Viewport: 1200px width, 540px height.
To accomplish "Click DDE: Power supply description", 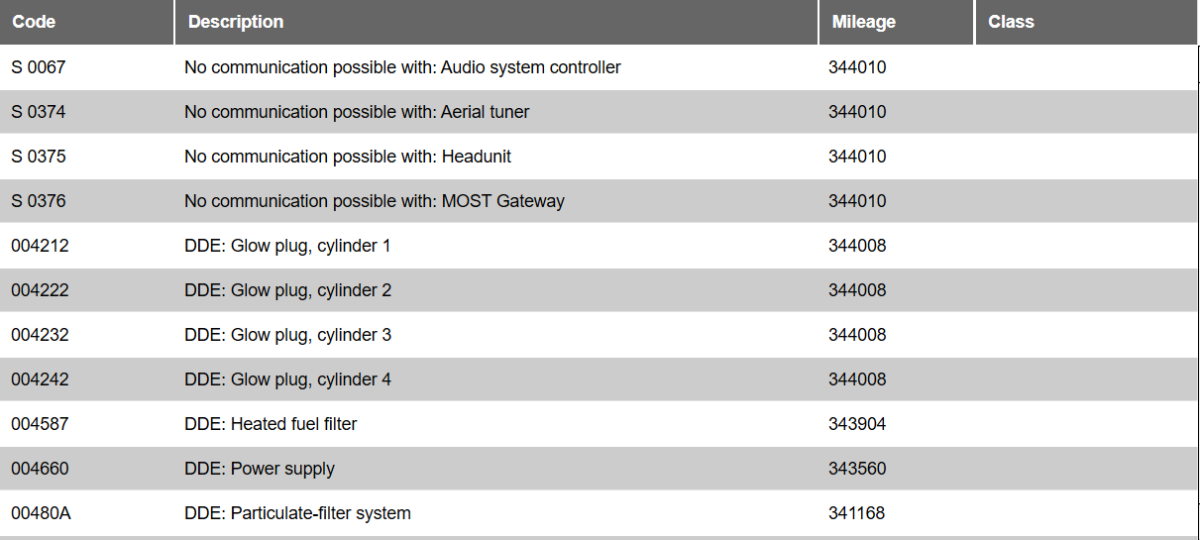I will point(259,468).
